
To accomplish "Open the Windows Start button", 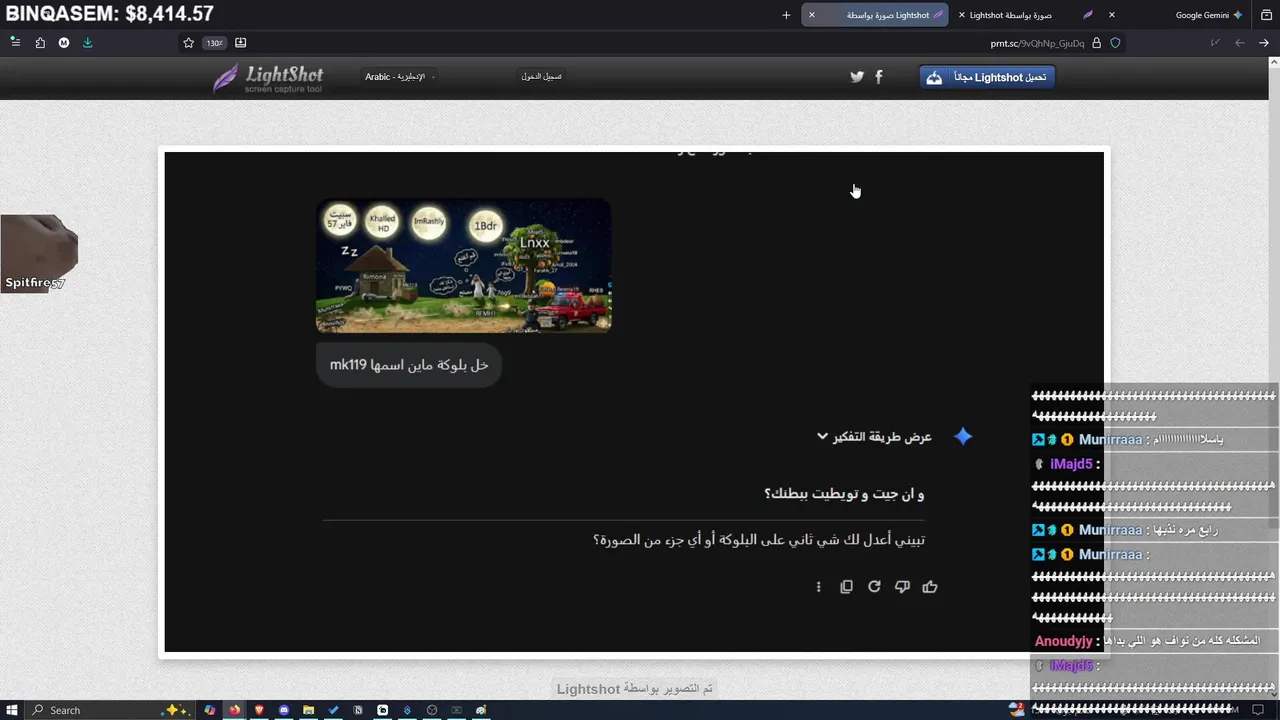I will click(x=12, y=710).
